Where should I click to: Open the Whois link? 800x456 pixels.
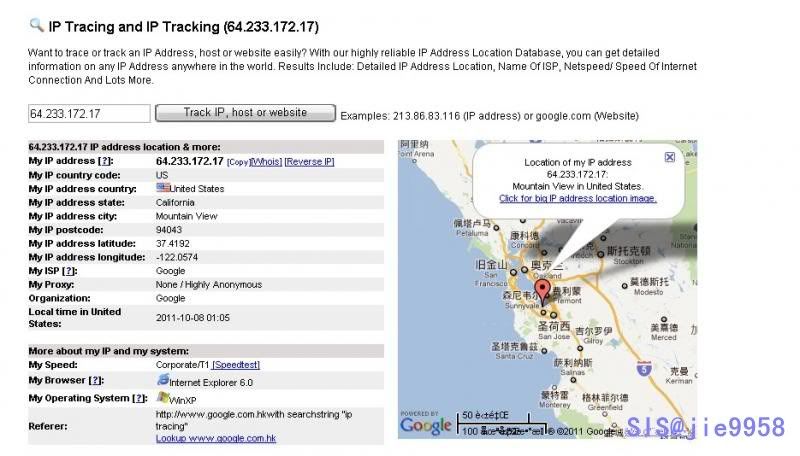coord(266,162)
